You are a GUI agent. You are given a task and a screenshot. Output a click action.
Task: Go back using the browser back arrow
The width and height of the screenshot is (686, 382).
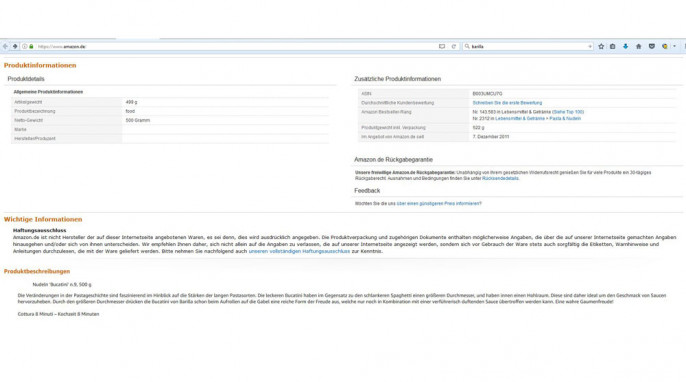(5, 46)
